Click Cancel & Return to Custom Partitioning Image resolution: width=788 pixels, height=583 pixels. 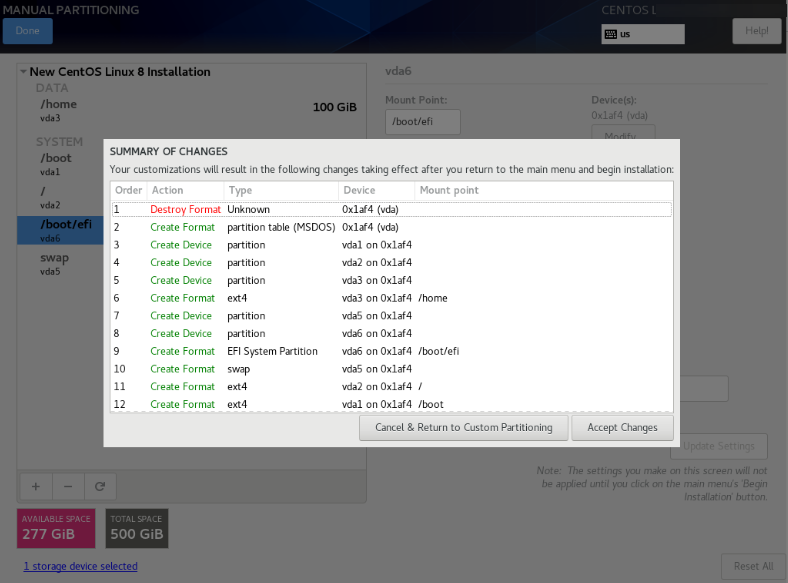(x=463, y=428)
